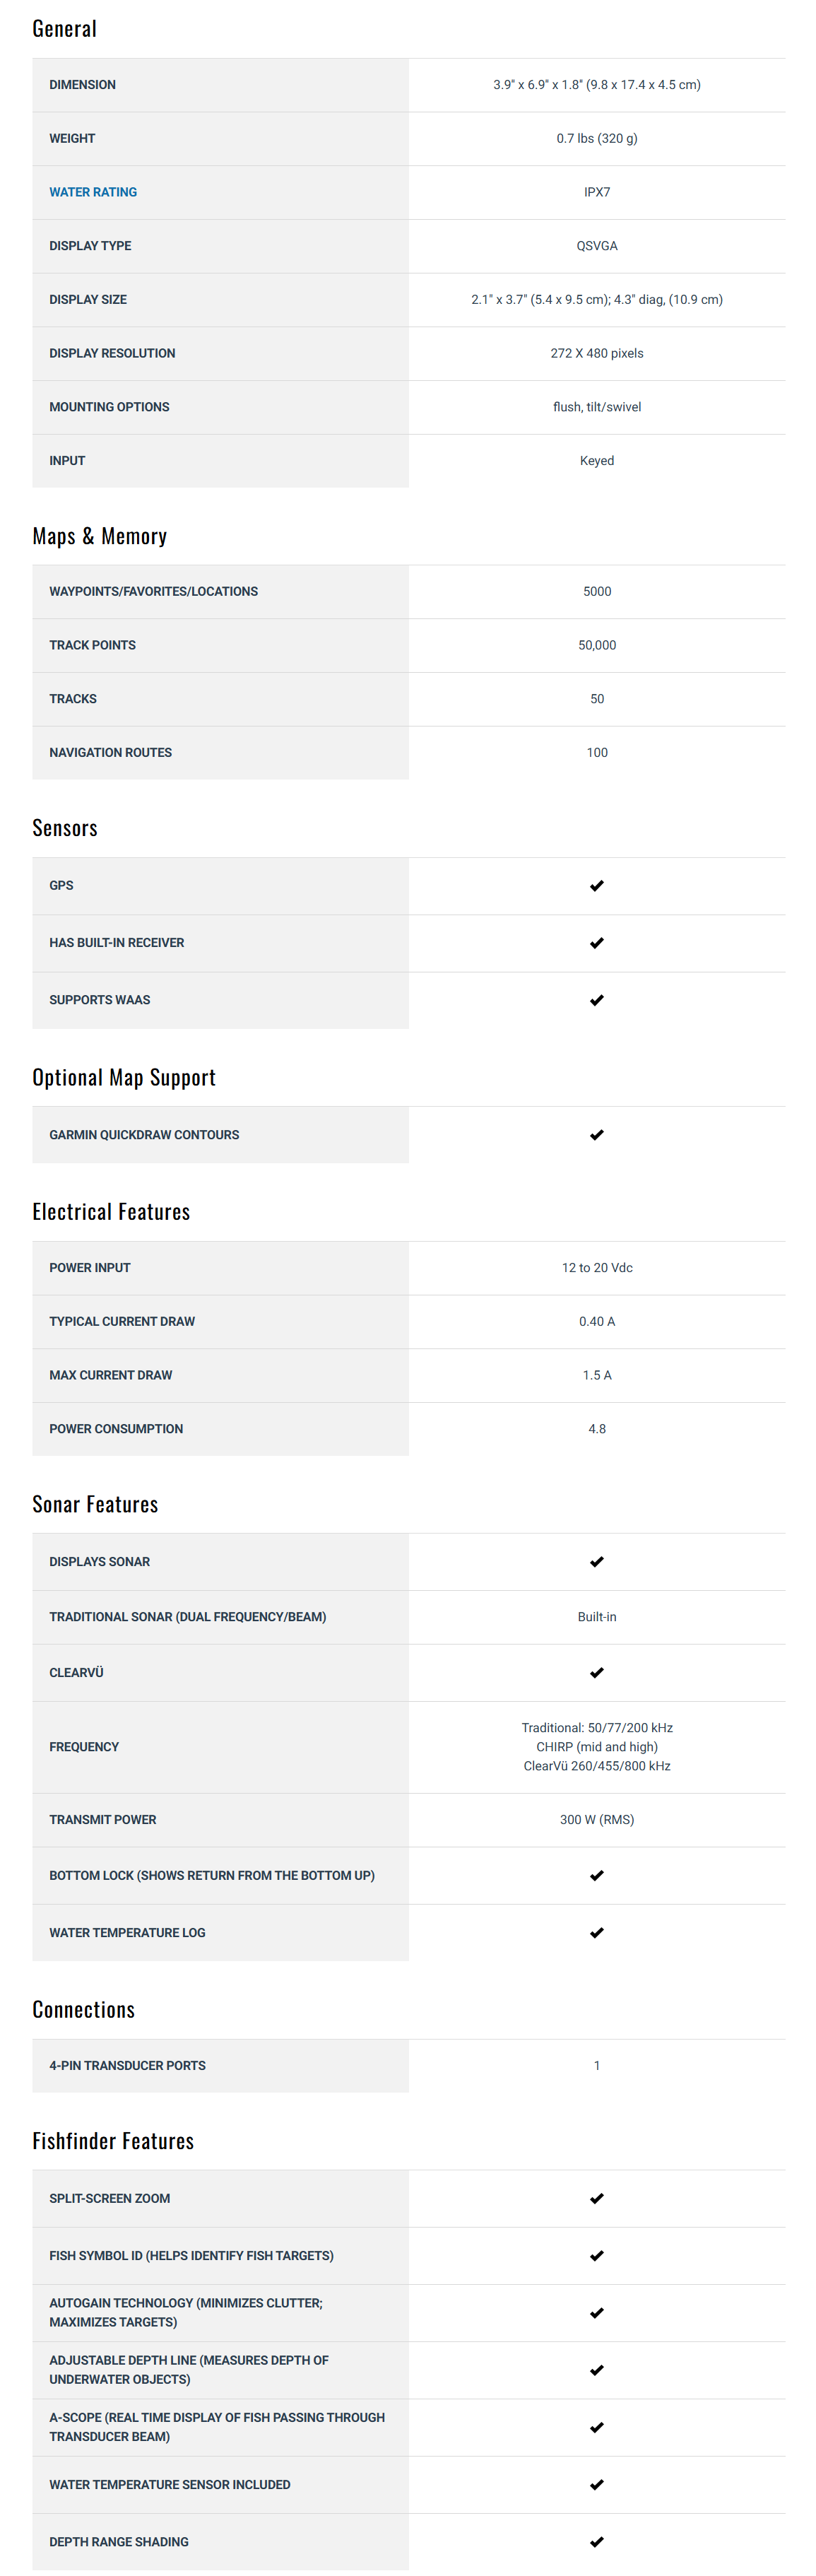Click the A-Scope feature checkmark
This screenshot has height=2576, width=816.
[597, 2427]
